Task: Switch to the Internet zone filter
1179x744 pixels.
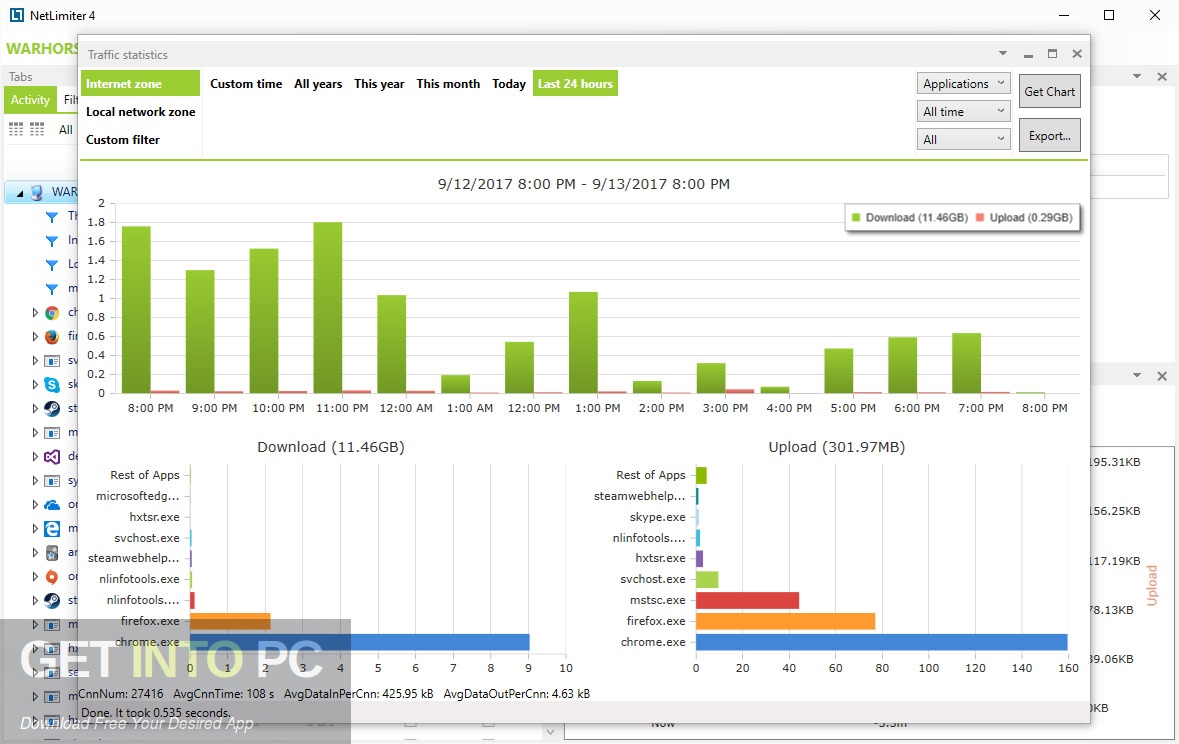Action: [x=140, y=84]
